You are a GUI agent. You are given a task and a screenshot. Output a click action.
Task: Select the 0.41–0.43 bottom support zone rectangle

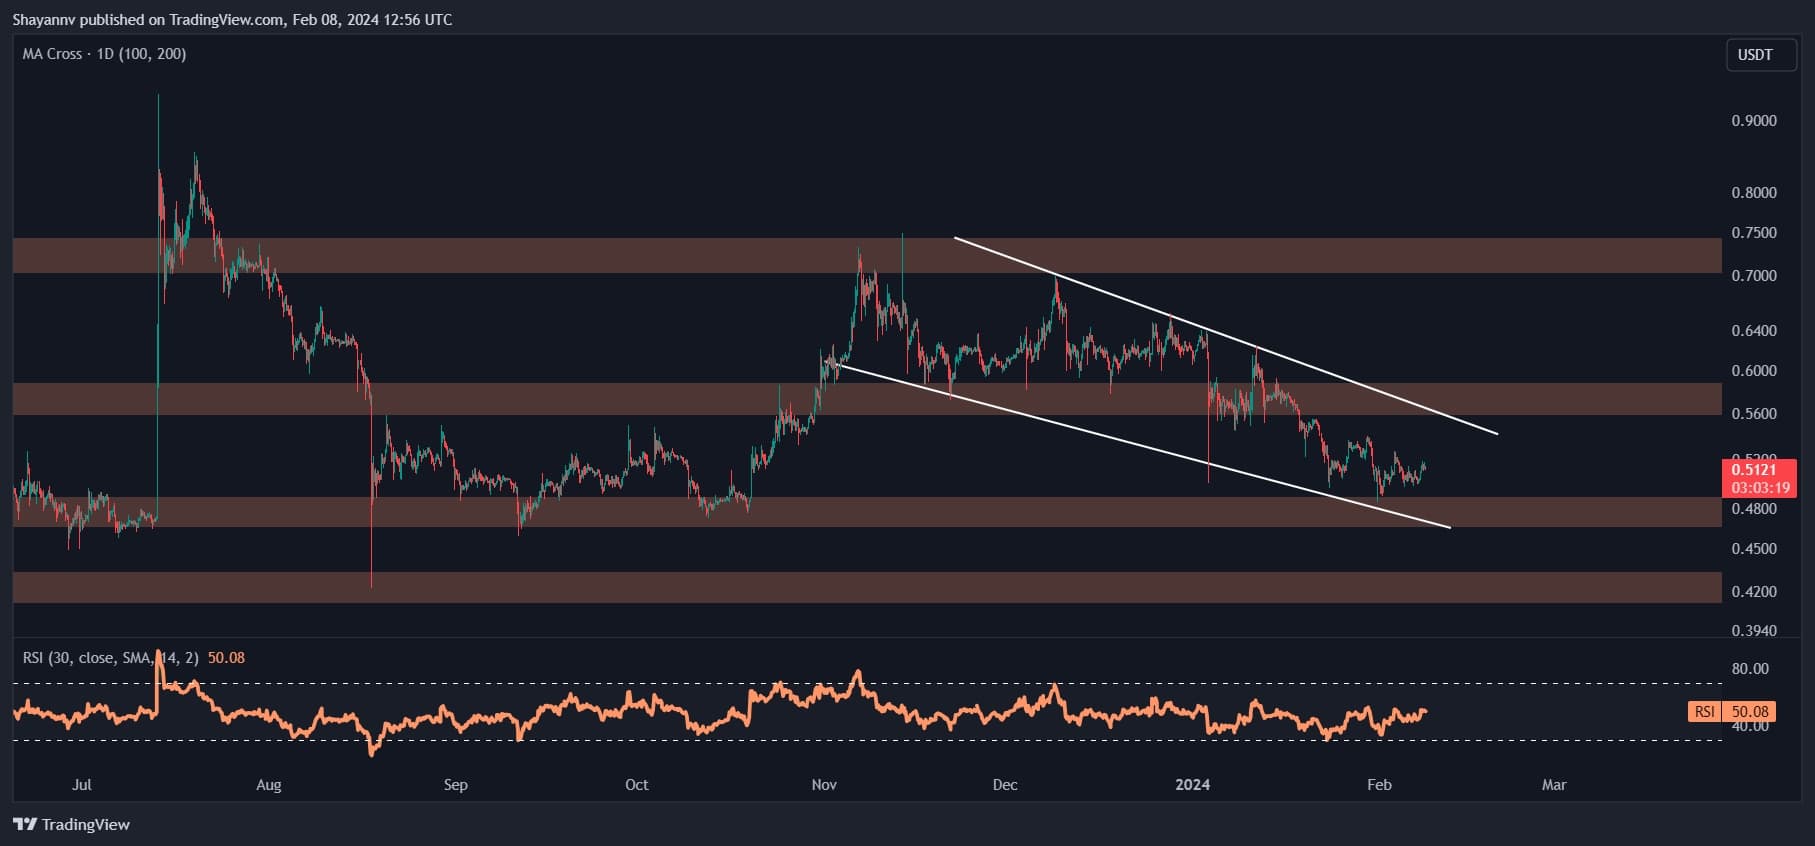[867, 587]
